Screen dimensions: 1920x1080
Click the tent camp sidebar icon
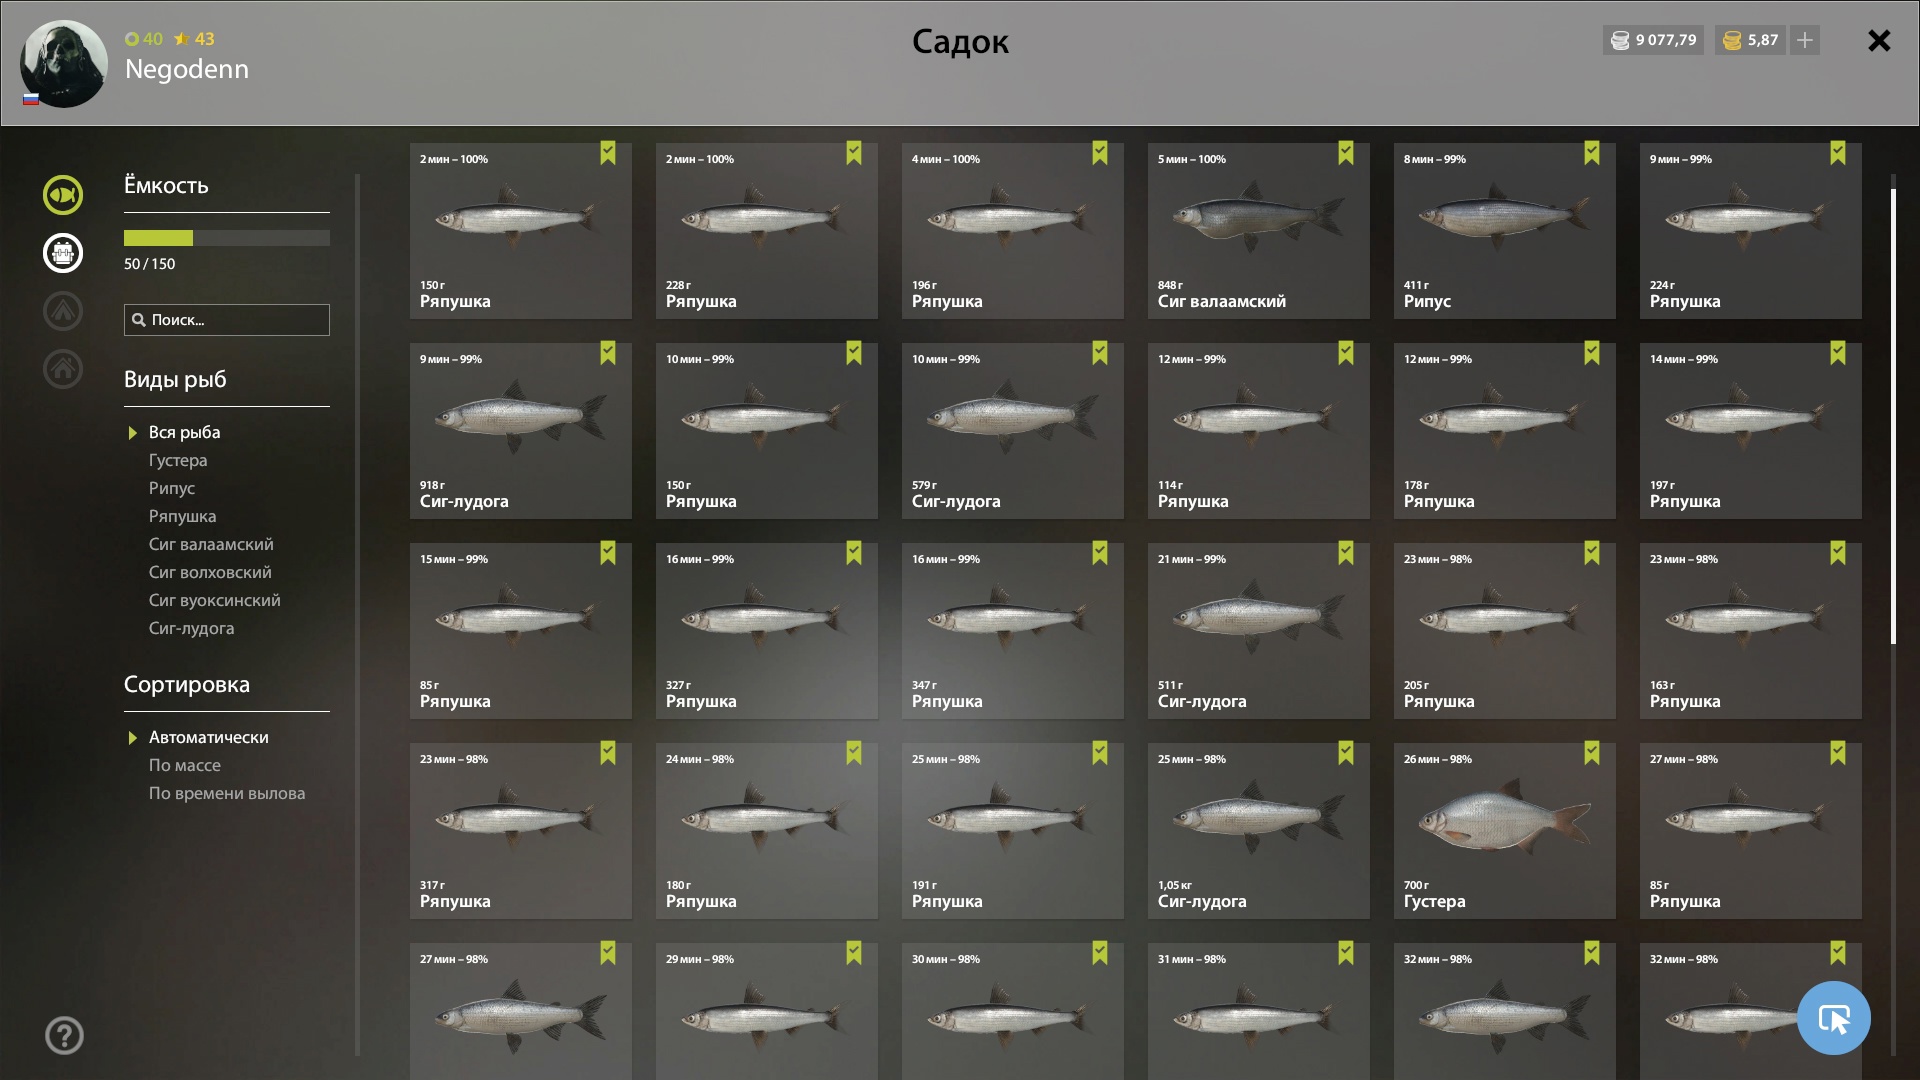(63, 311)
